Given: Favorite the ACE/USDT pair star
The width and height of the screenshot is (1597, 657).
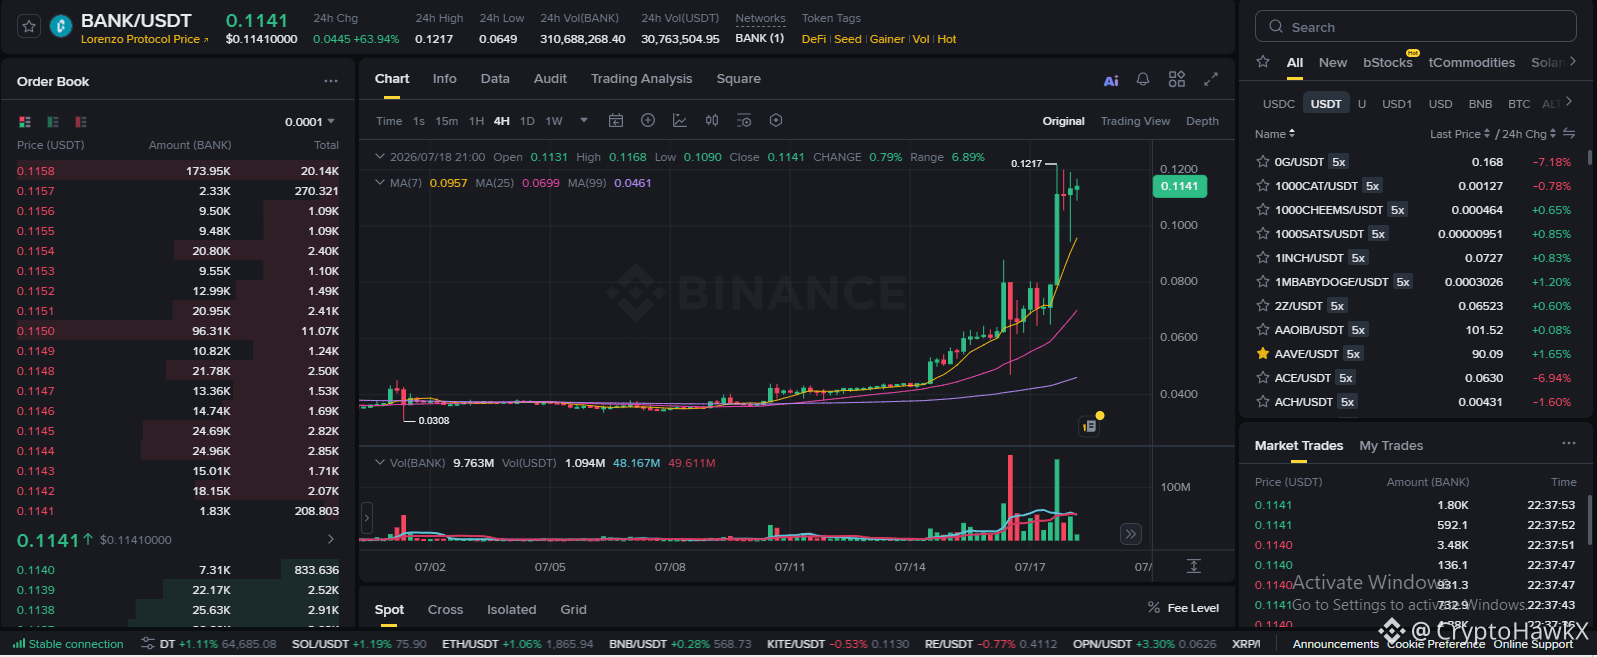Looking at the screenshot, I should tap(1263, 377).
